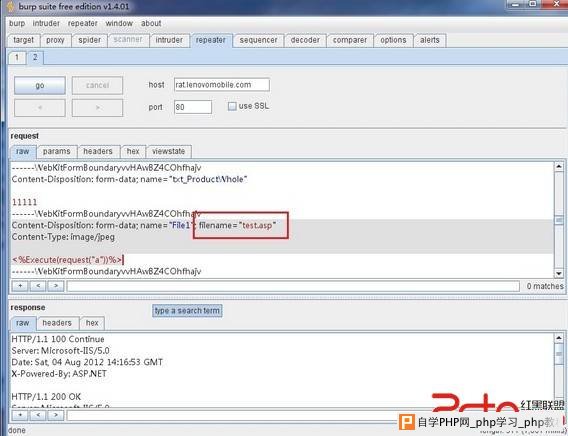Click the response scrollbar up arrow
Screen dimensions: 568x436
pyautogui.click(x=559, y=338)
